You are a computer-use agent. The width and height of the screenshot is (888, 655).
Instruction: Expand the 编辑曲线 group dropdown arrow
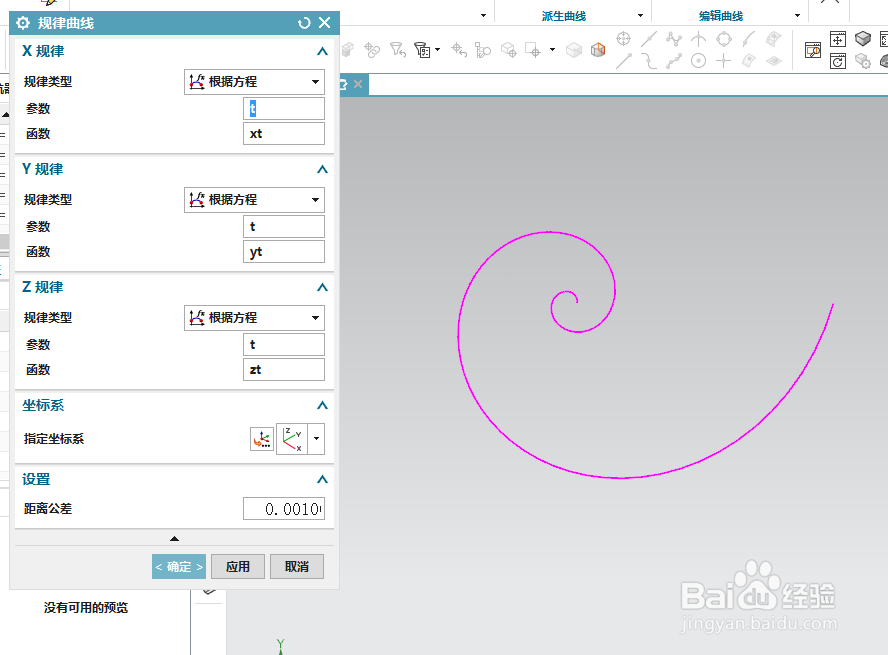(x=797, y=16)
